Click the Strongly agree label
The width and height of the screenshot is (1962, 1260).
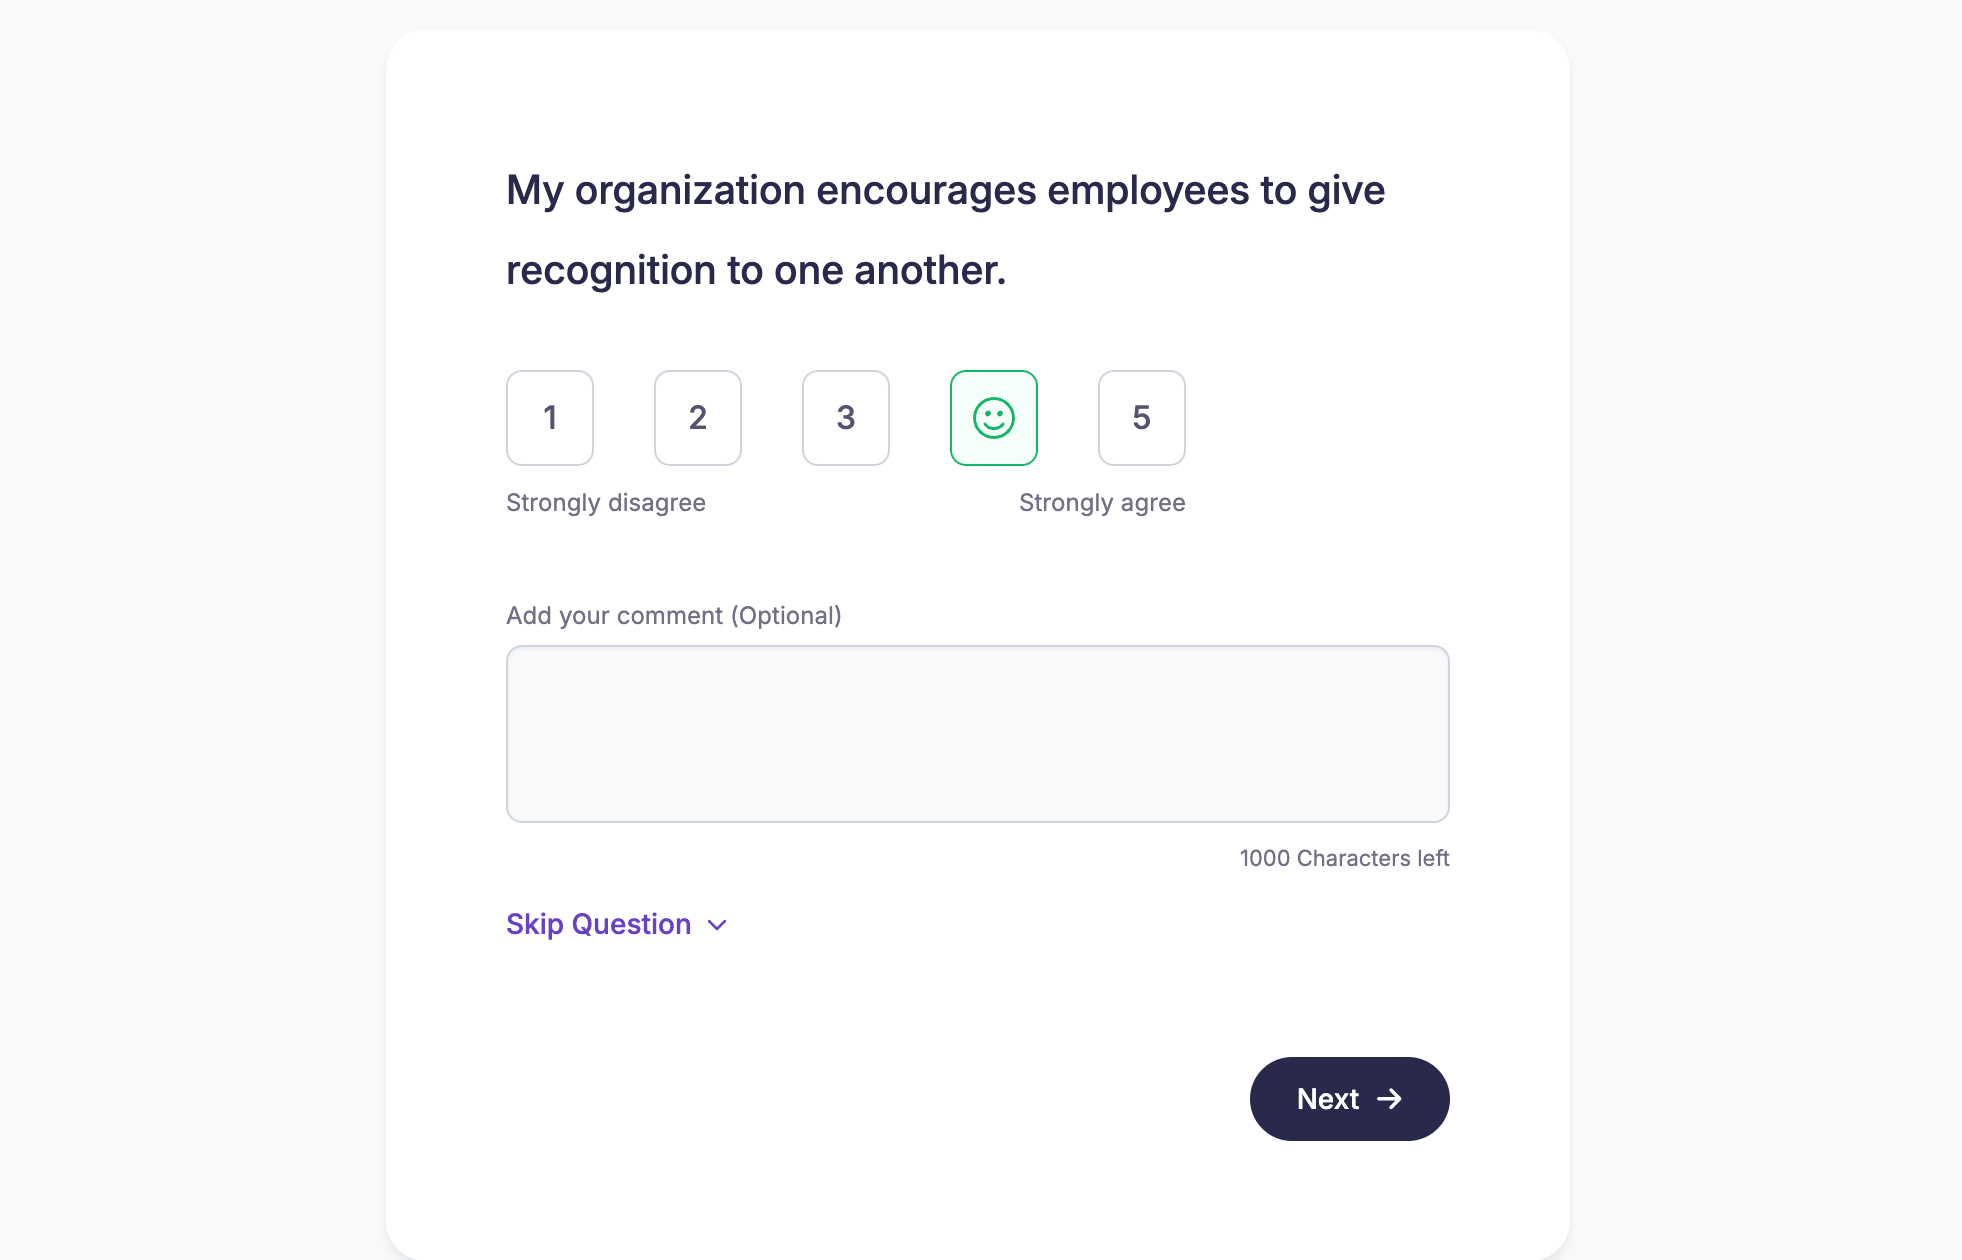(x=1102, y=503)
